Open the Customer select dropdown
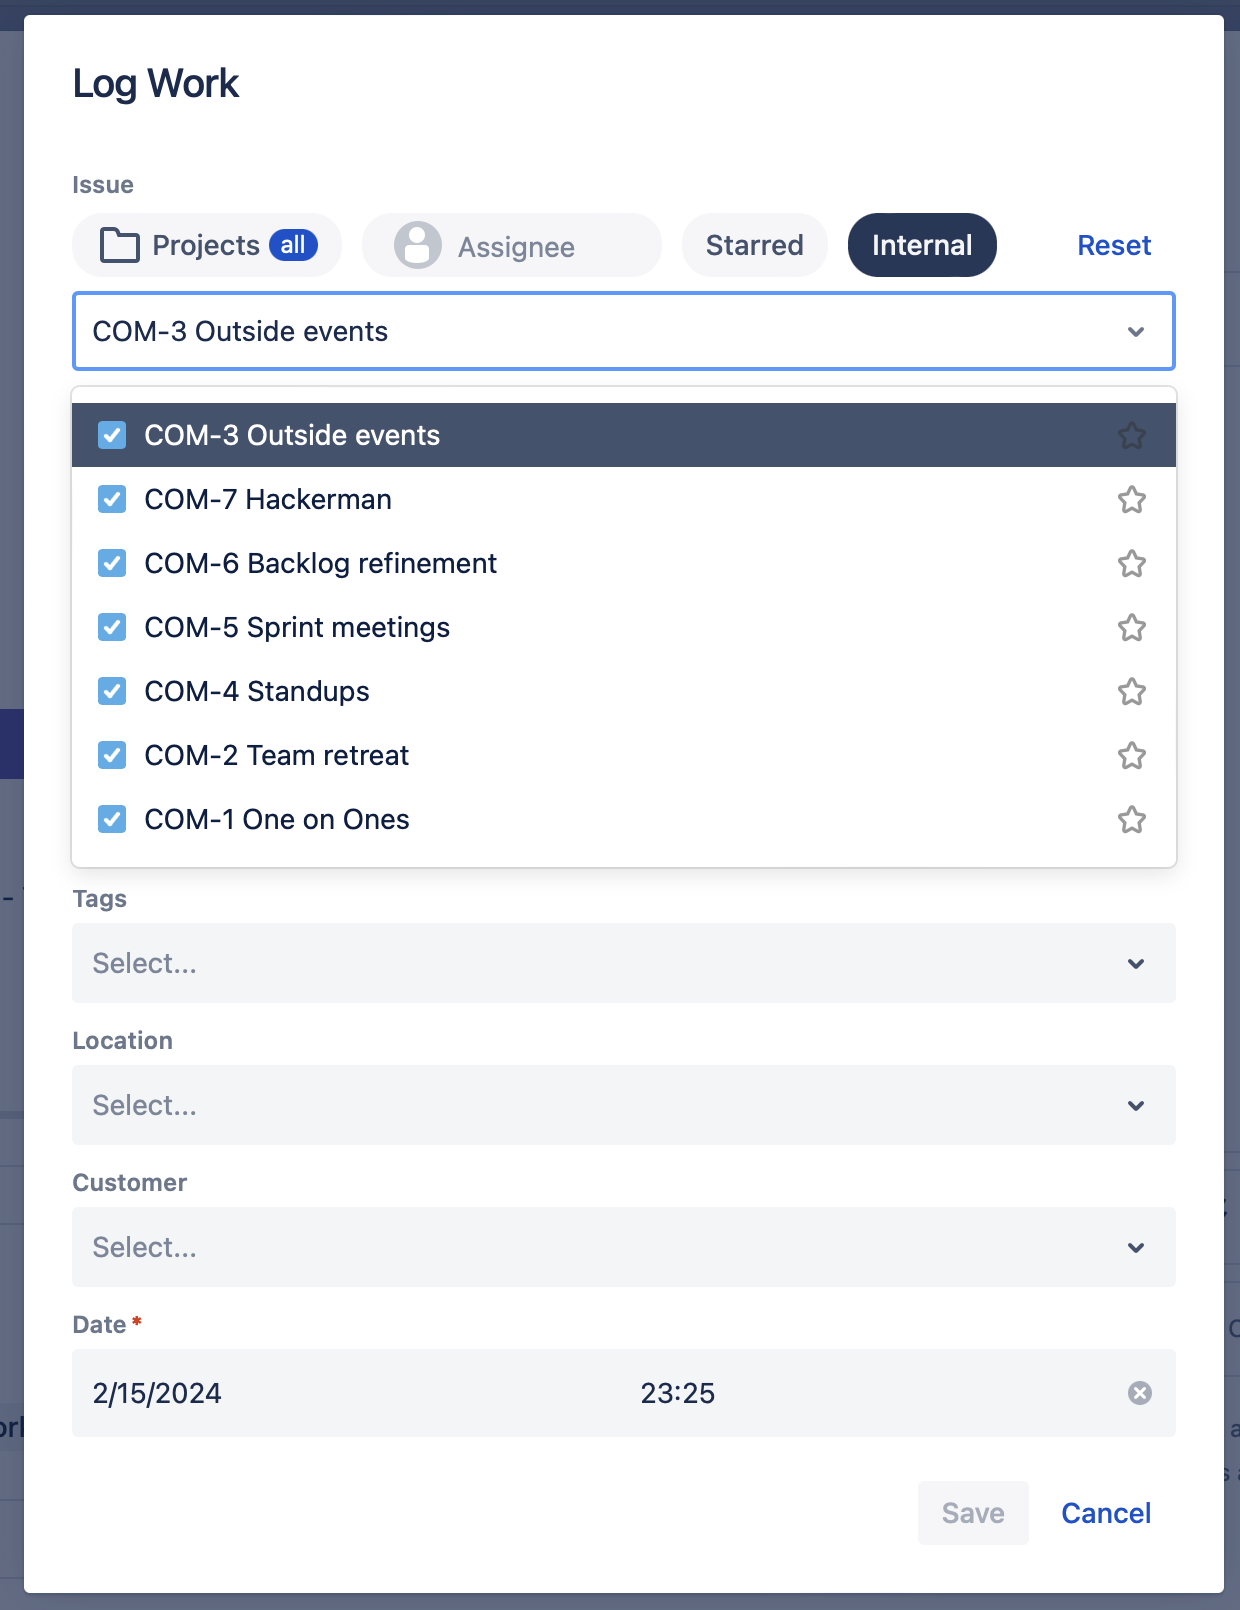The image size is (1240, 1610). pyautogui.click(x=623, y=1247)
